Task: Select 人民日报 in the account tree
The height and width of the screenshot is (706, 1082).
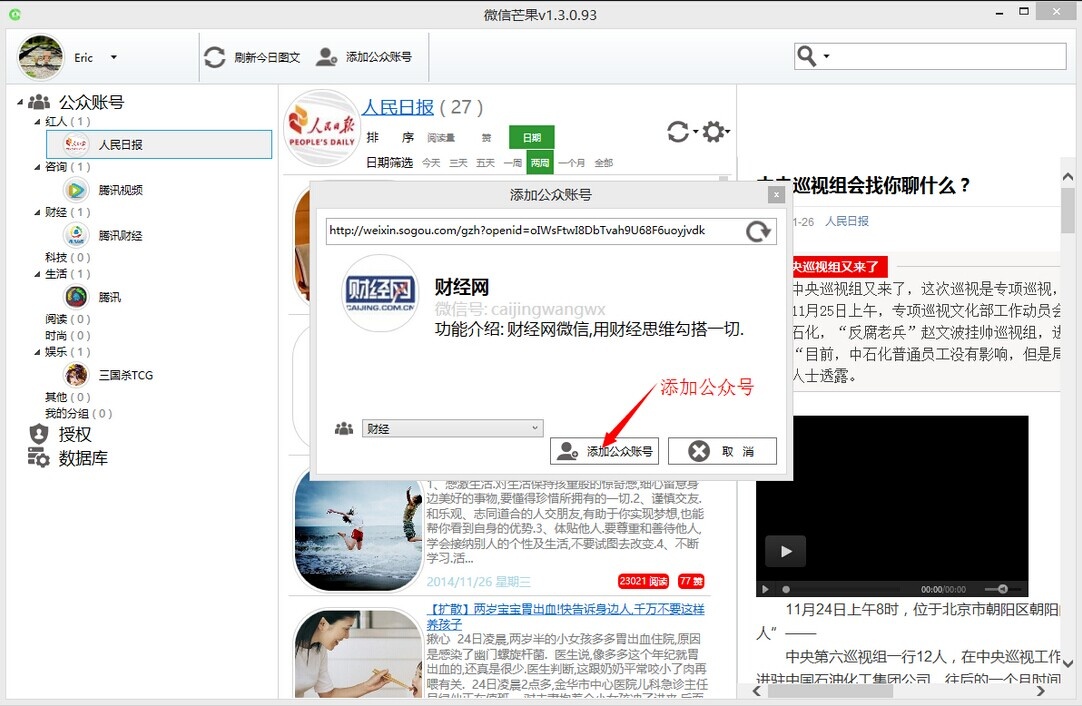Action: [x=159, y=144]
